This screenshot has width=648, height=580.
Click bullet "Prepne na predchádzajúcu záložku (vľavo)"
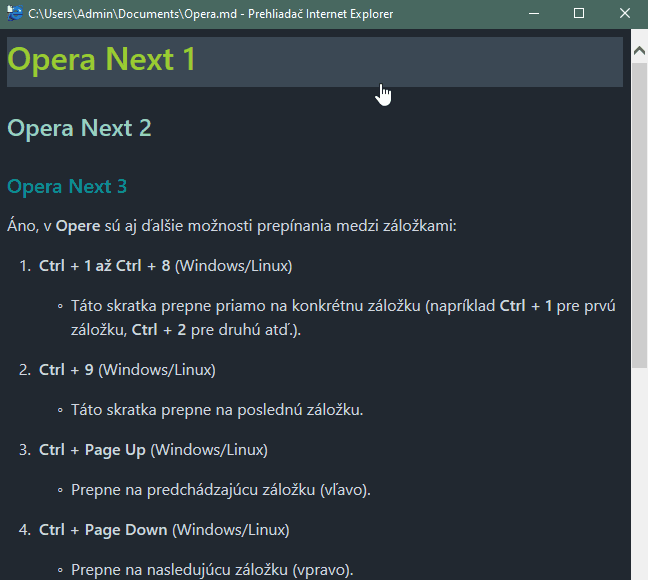(220, 490)
